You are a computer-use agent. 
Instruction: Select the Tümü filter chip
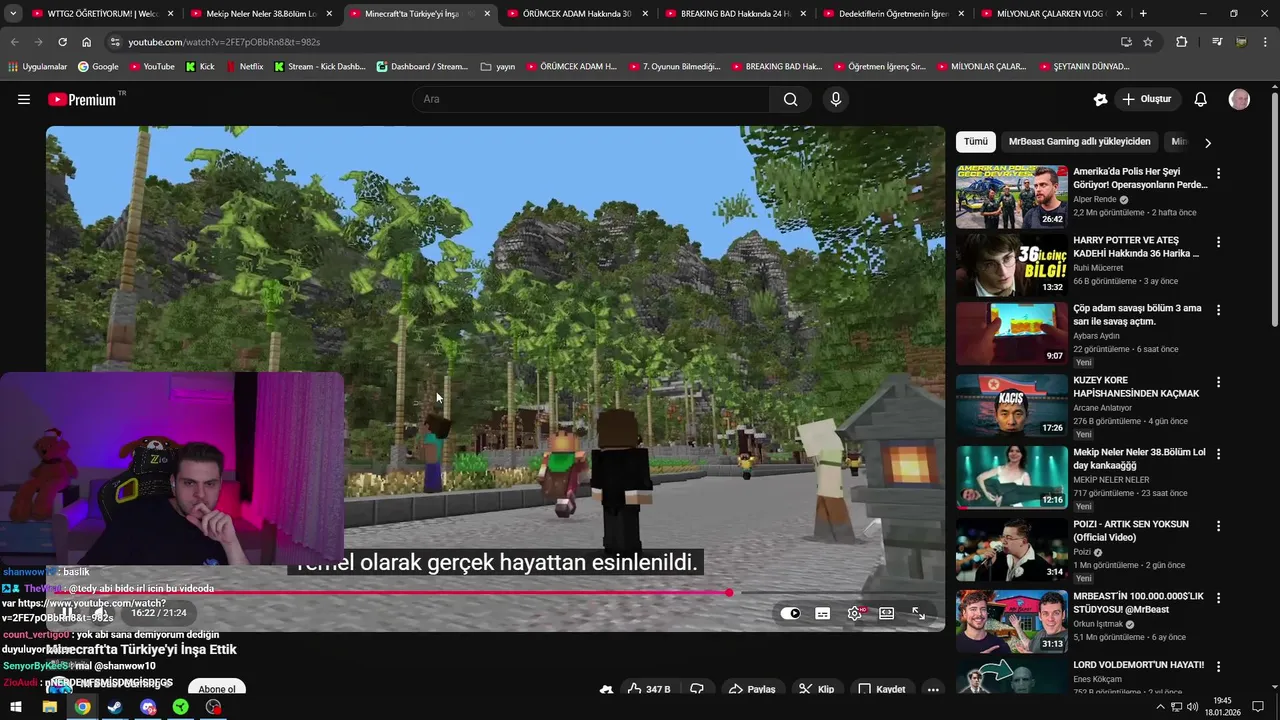[975, 142]
